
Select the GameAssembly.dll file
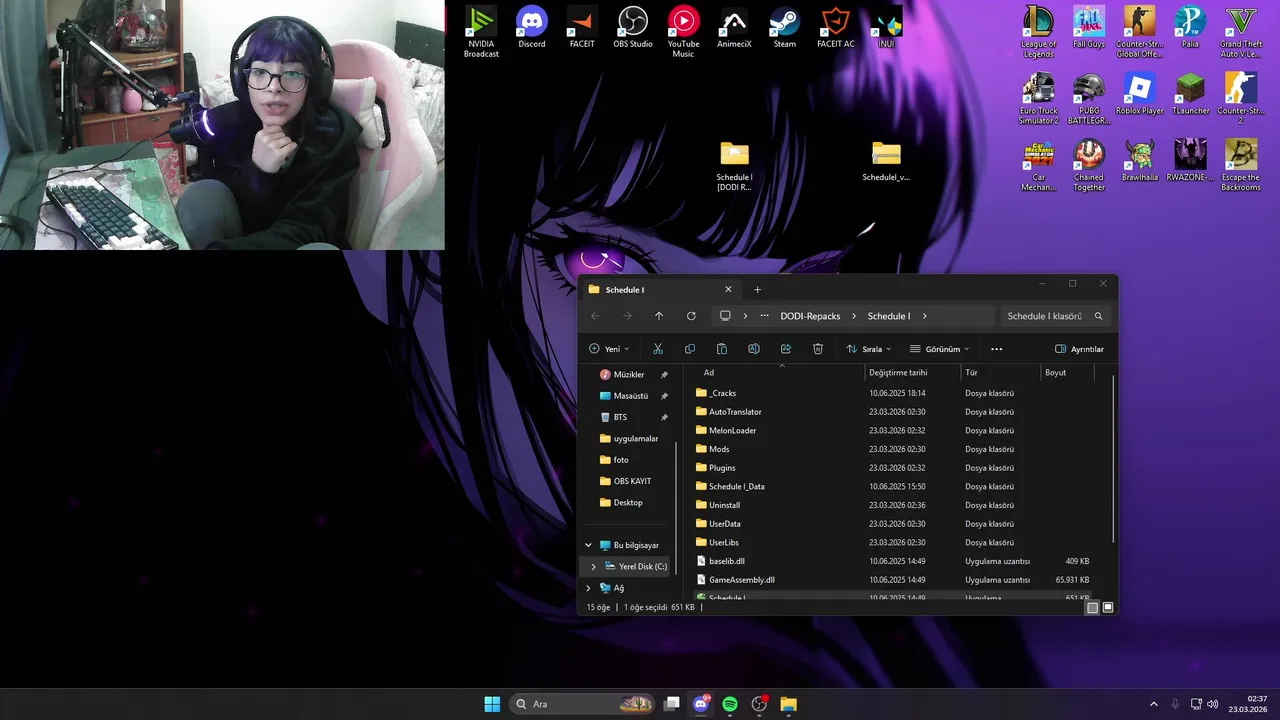point(900,580)
